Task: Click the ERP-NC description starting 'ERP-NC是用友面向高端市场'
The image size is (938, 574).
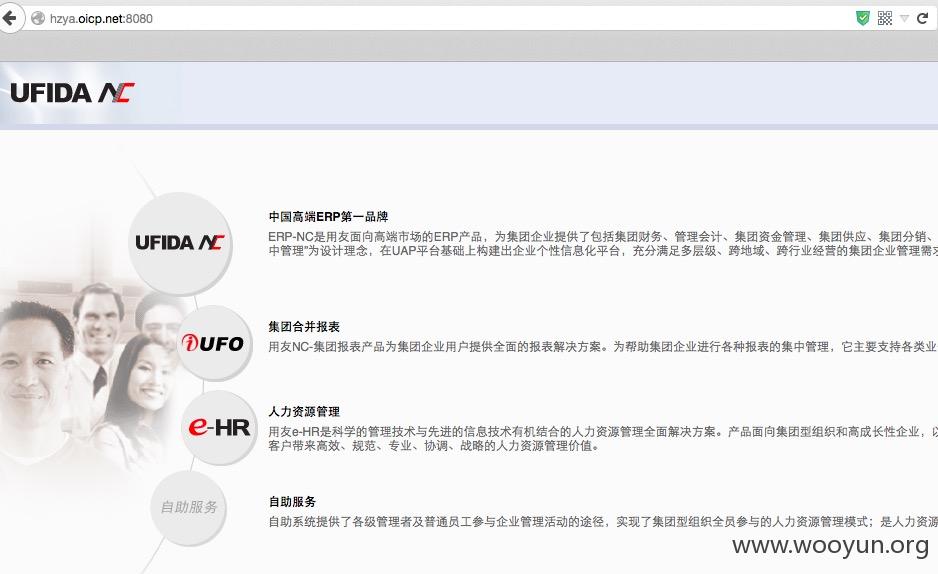Action: point(603,244)
